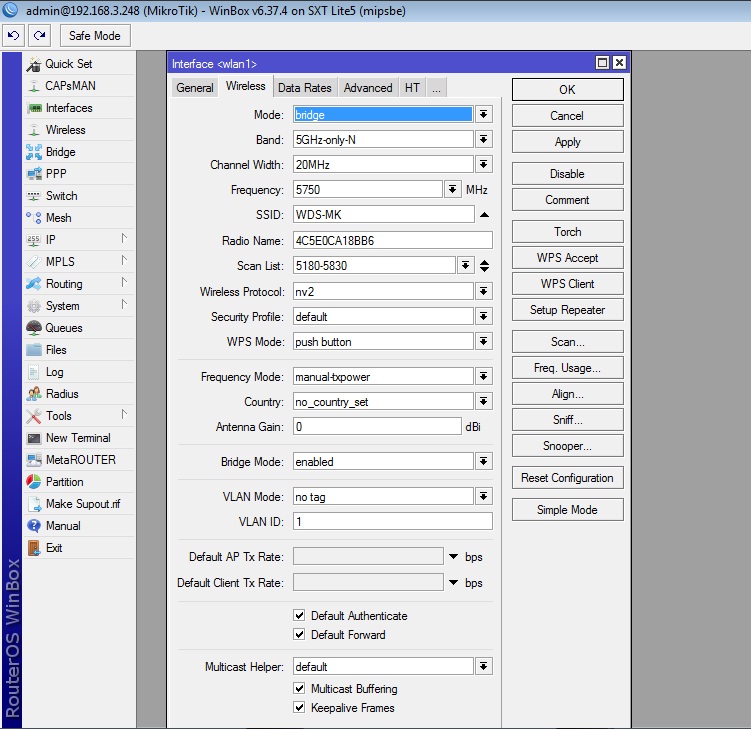This screenshot has width=751, height=729.
Task: Click the Radio Name input field
Action: 393,240
